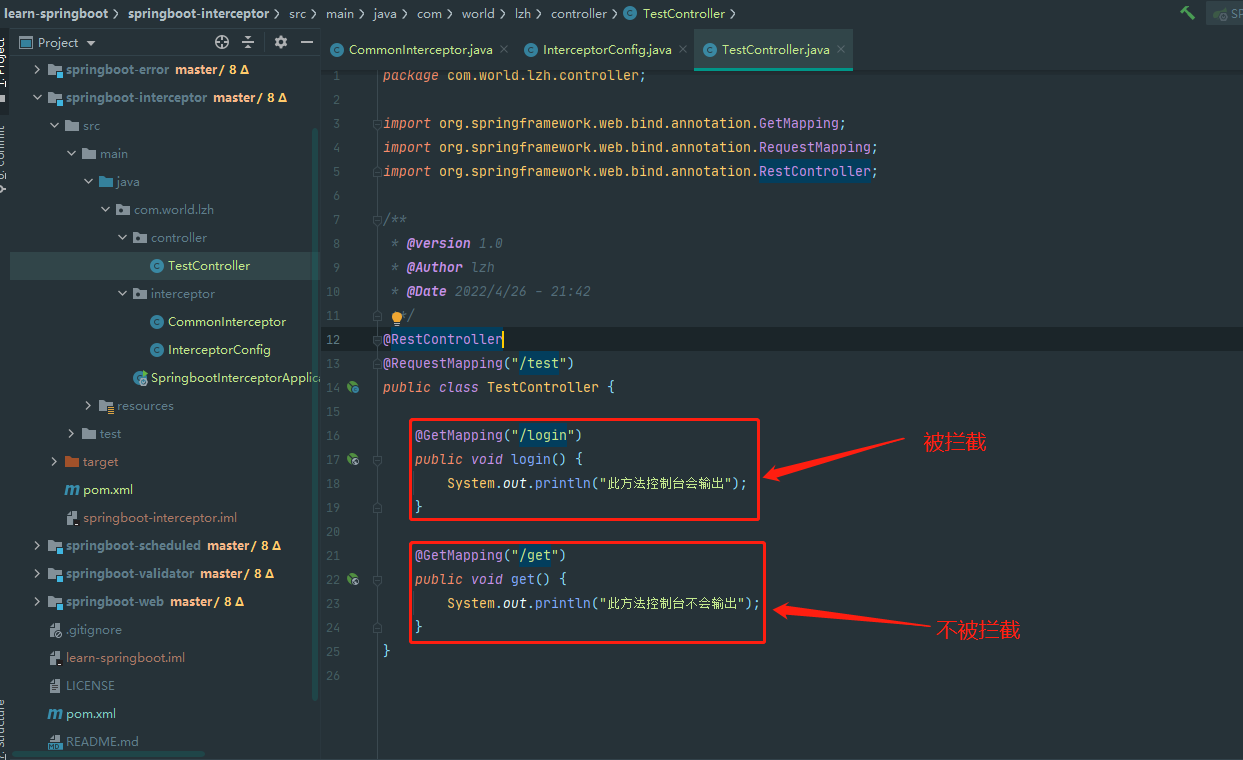Click gutter icon beside login method
This screenshot has height=760, width=1243.
(353, 459)
